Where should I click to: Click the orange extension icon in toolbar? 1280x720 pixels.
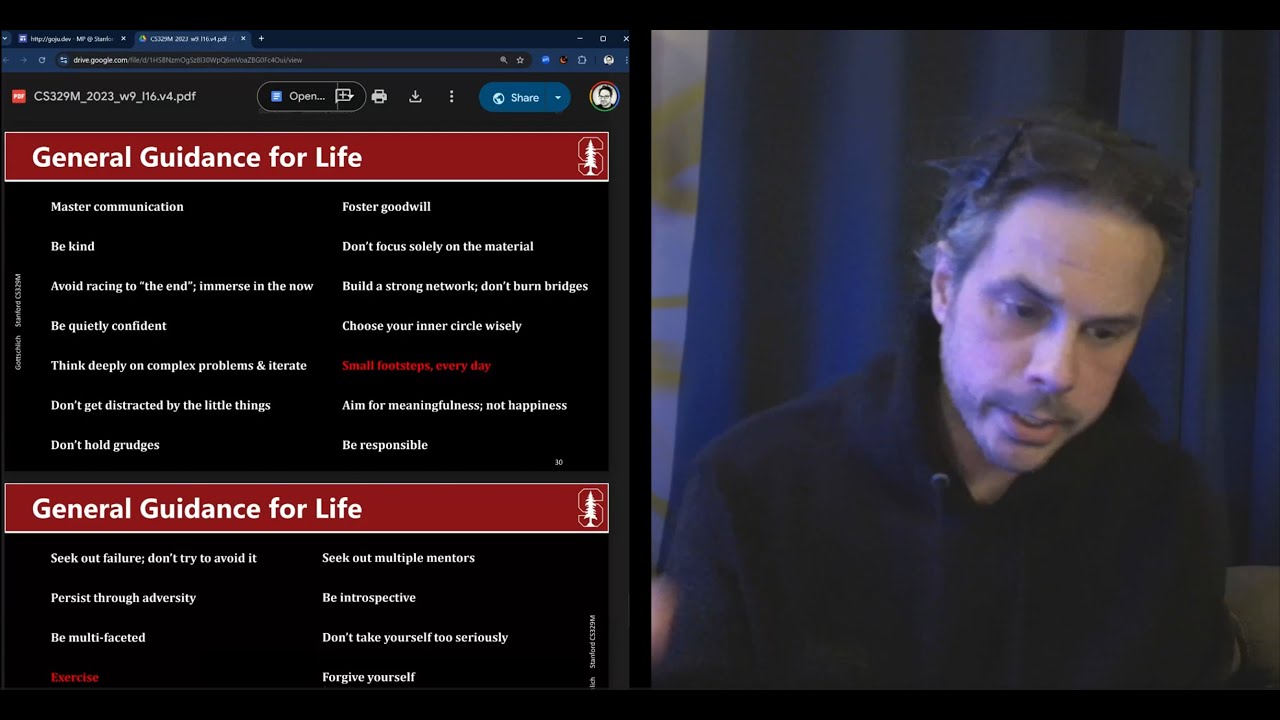[564, 60]
